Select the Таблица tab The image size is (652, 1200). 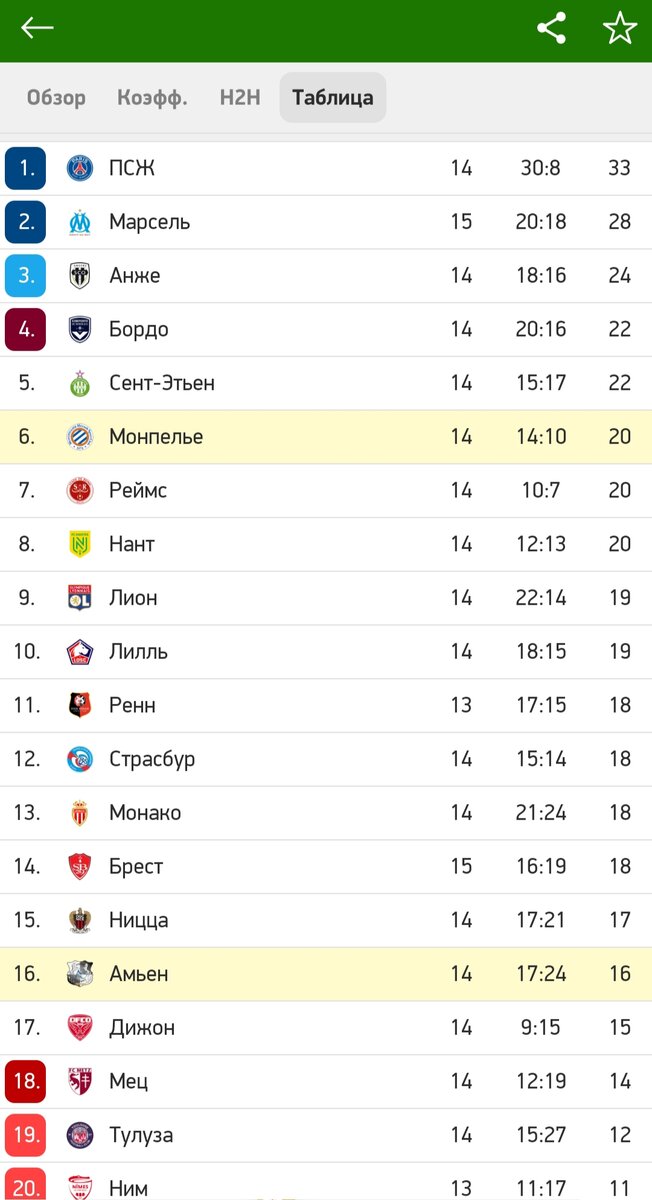333,98
